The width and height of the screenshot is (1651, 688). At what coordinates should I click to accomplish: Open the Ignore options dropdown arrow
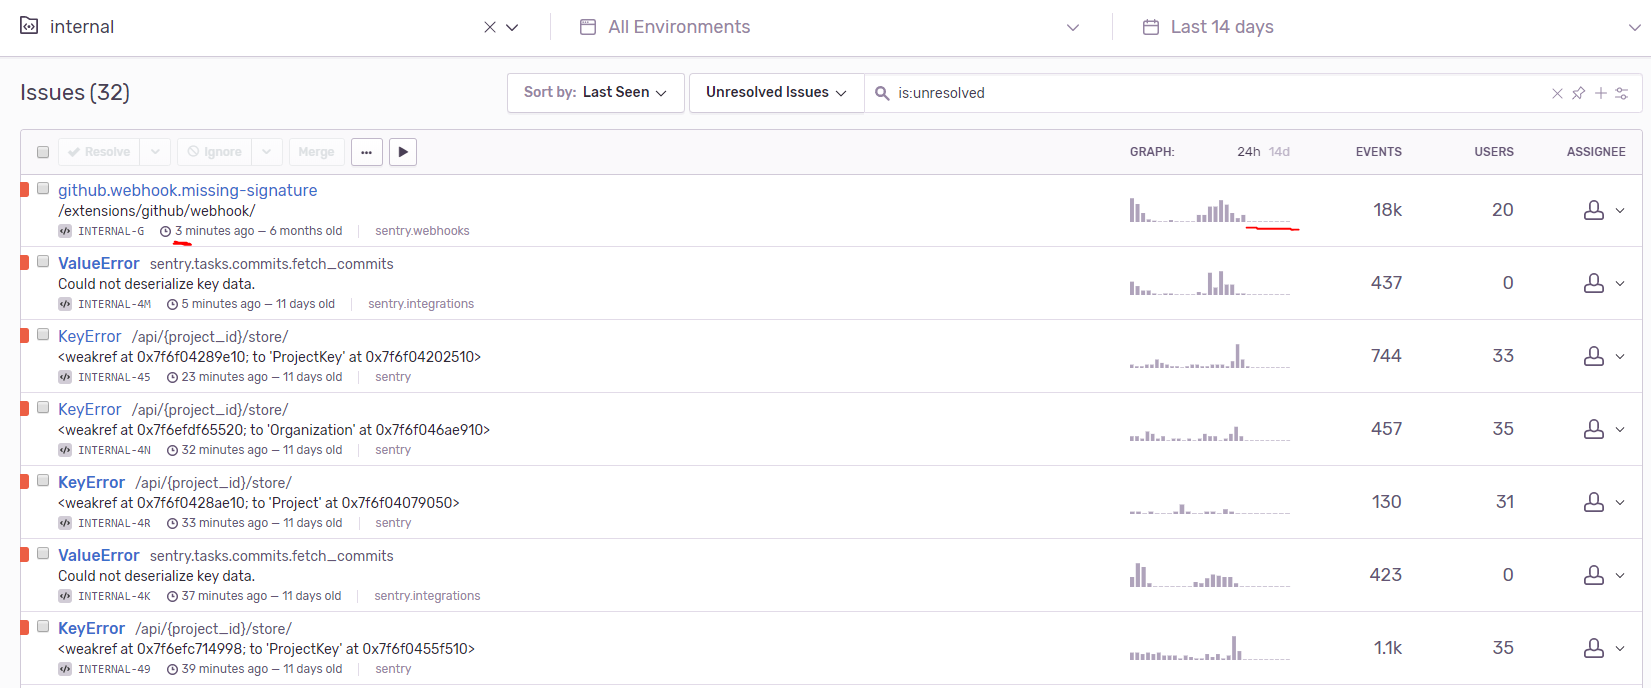267,152
